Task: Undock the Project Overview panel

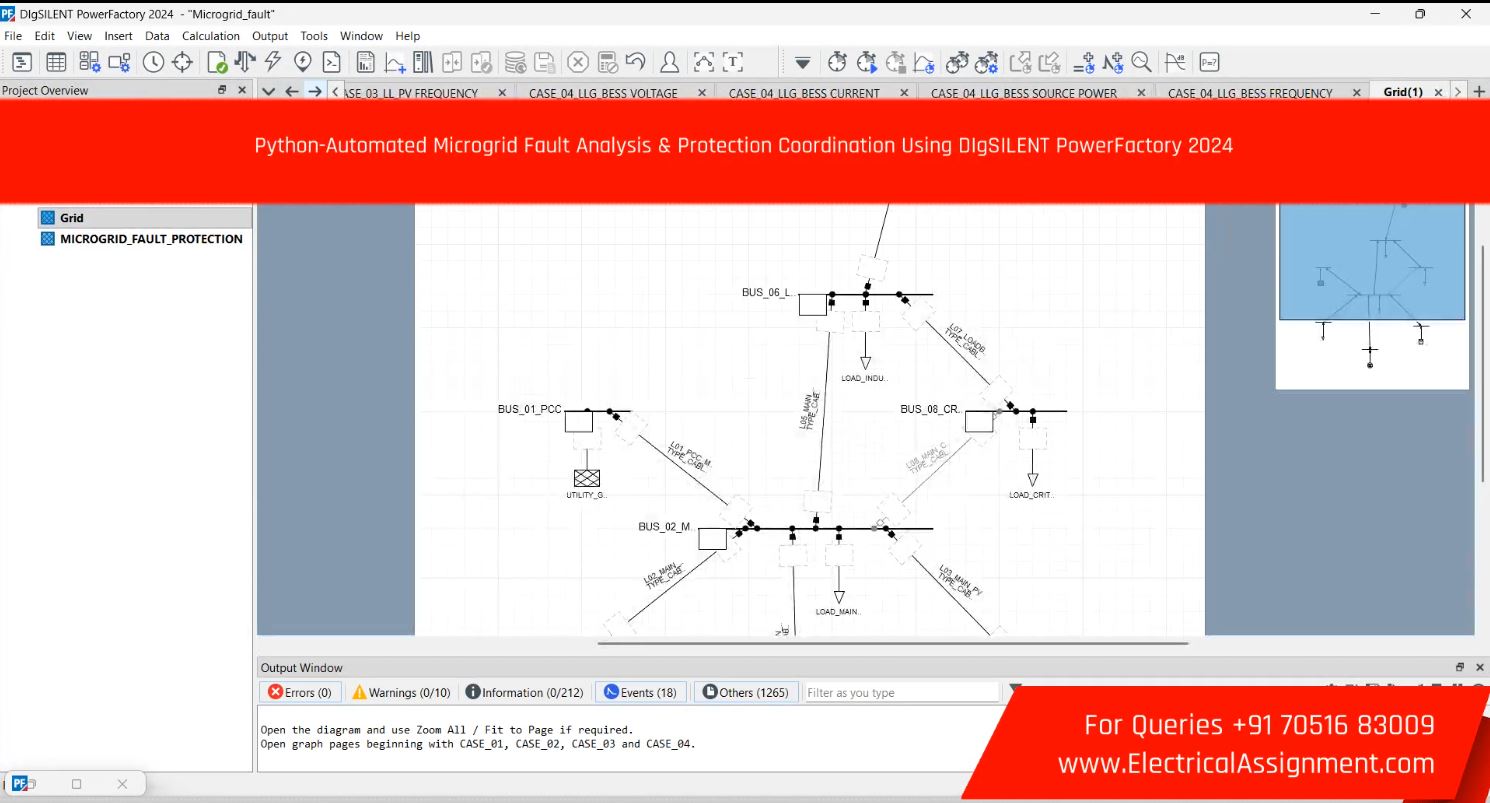Action: point(222,90)
